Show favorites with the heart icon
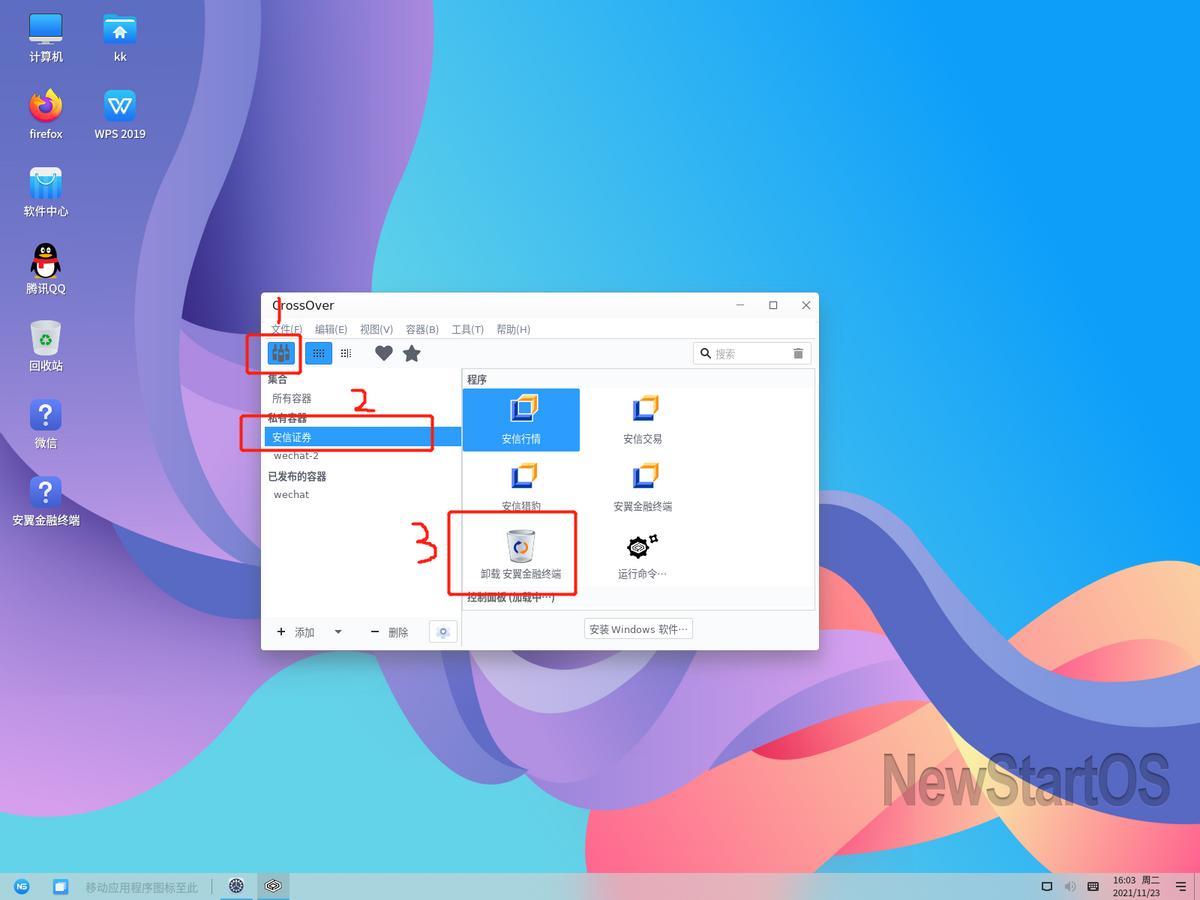The image size is (1200, 900). tap(384, 353)
